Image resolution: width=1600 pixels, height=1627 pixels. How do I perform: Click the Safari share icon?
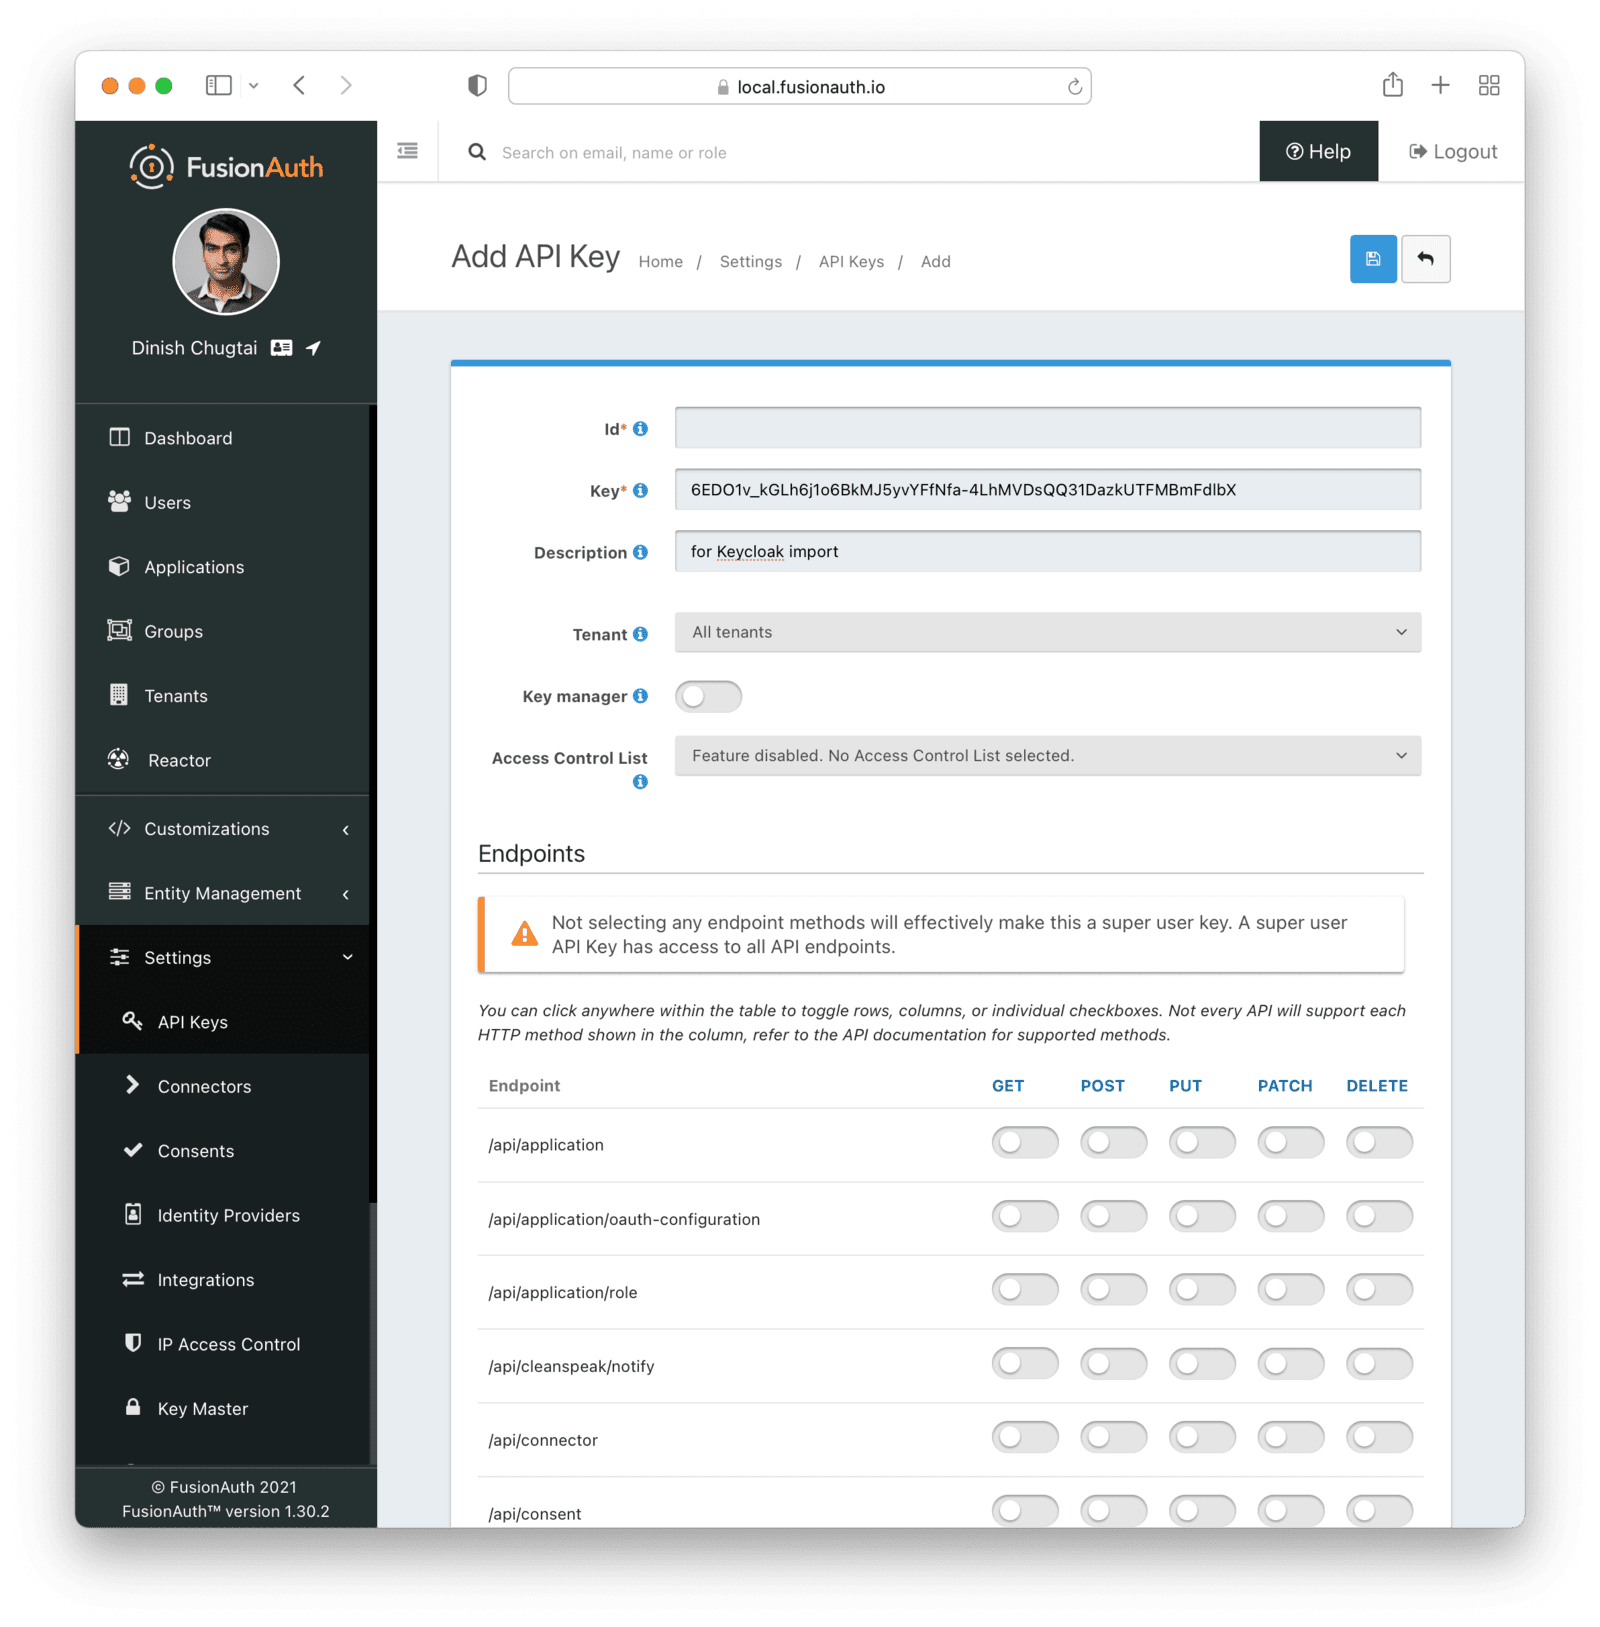1392,85
